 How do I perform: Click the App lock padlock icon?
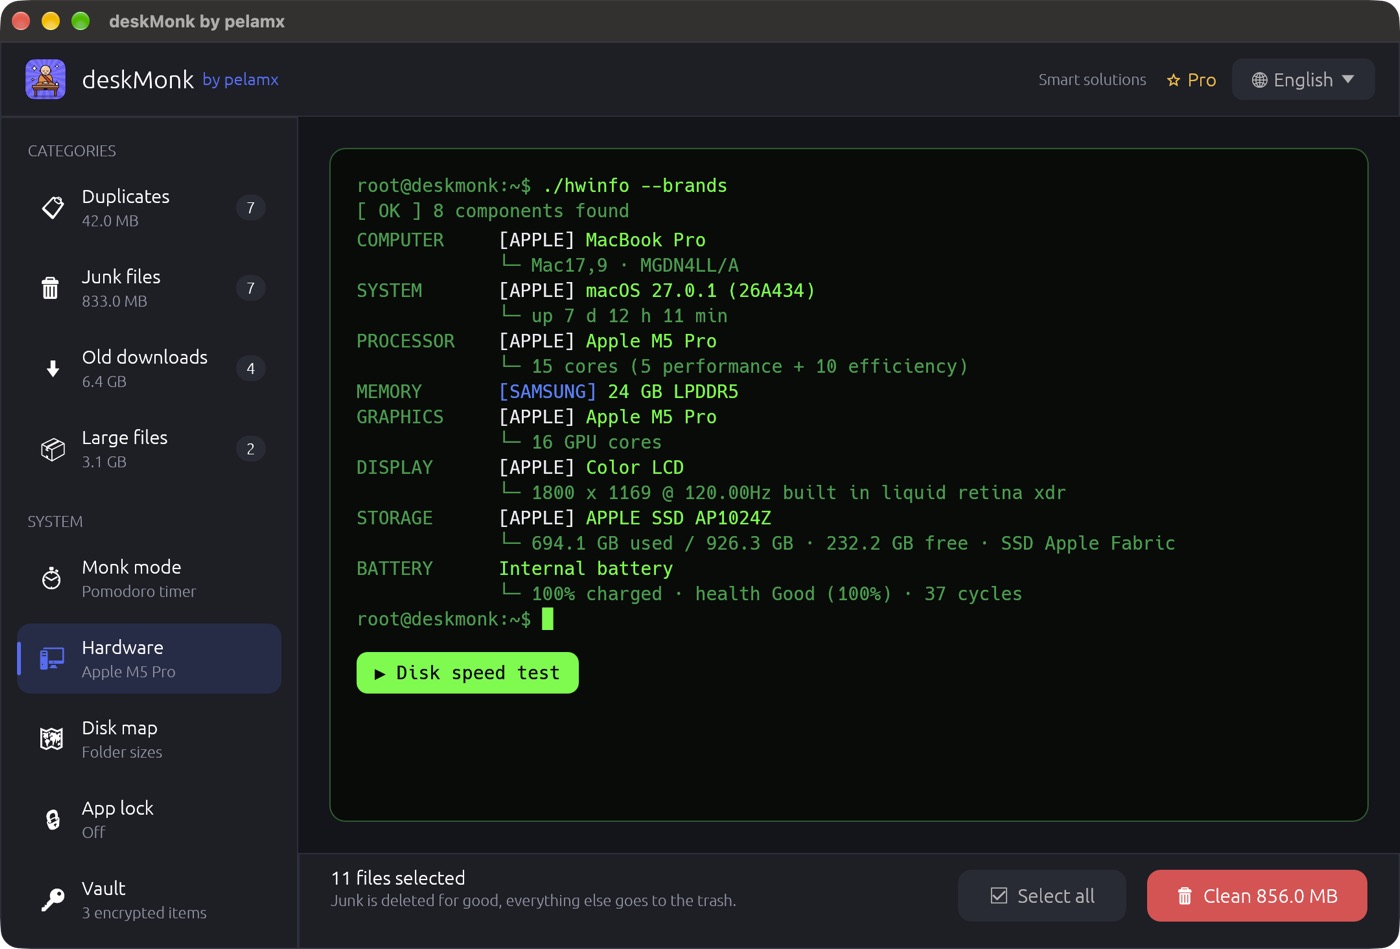[x=52, y=819]
